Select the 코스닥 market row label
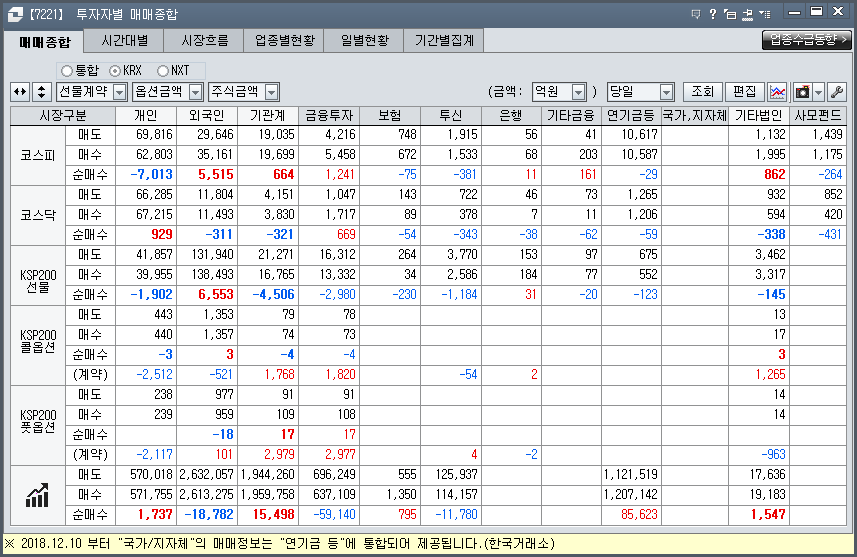The width and height of the screenshot is (857, 557). (x=38, y=215)
